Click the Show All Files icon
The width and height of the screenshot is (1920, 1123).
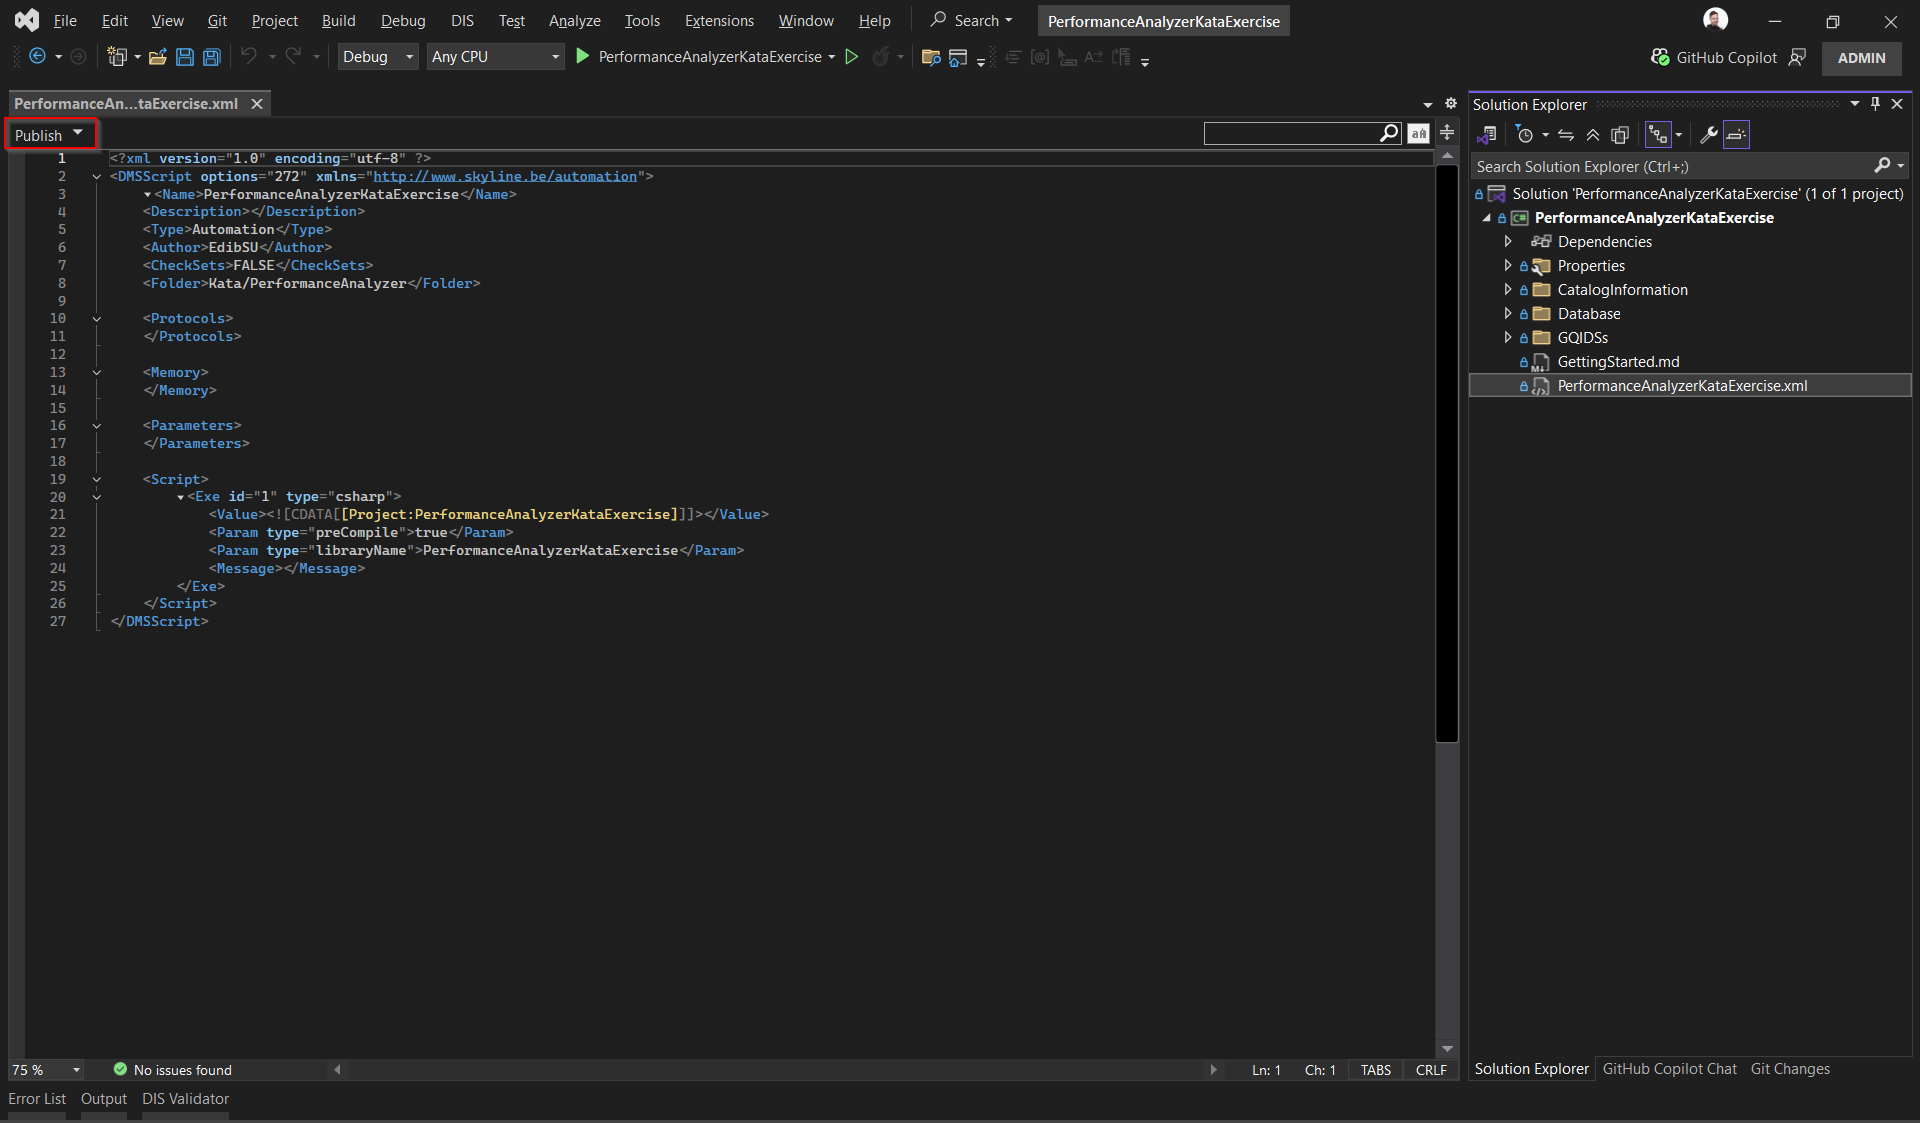click(x=1620, y=134)
